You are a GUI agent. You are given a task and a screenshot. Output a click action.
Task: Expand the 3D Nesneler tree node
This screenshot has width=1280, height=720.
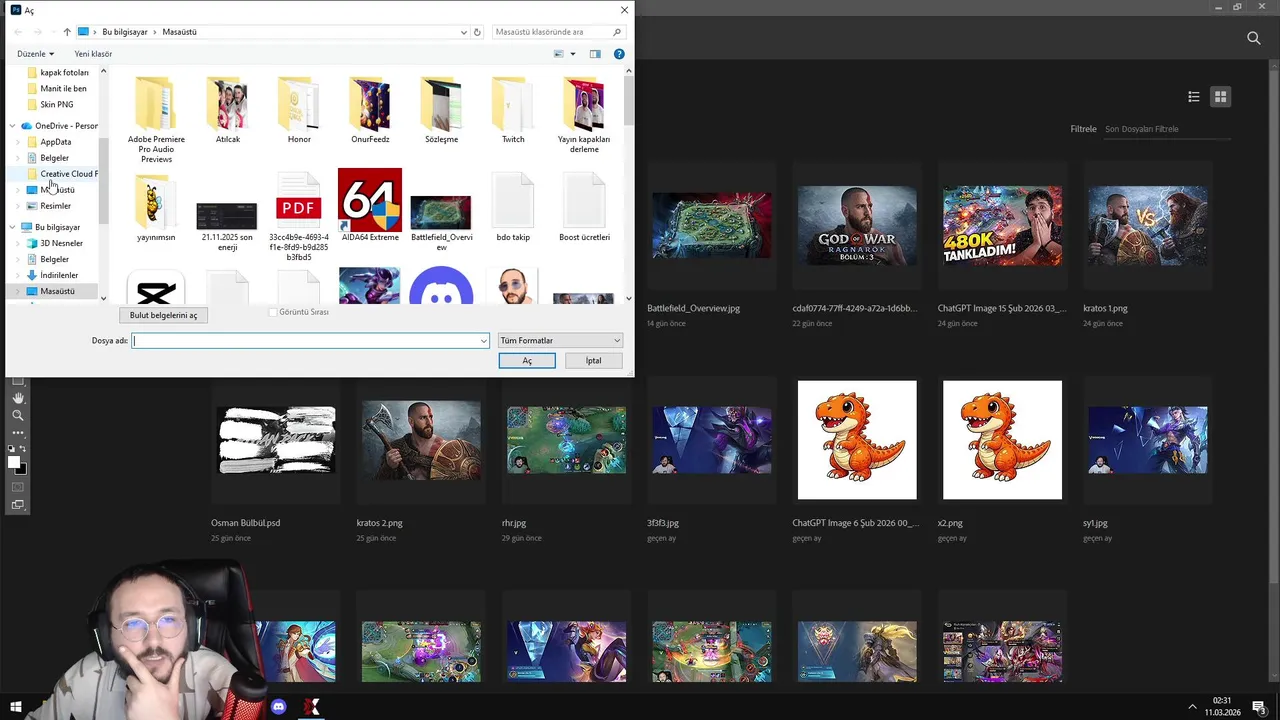click(18, 243)
